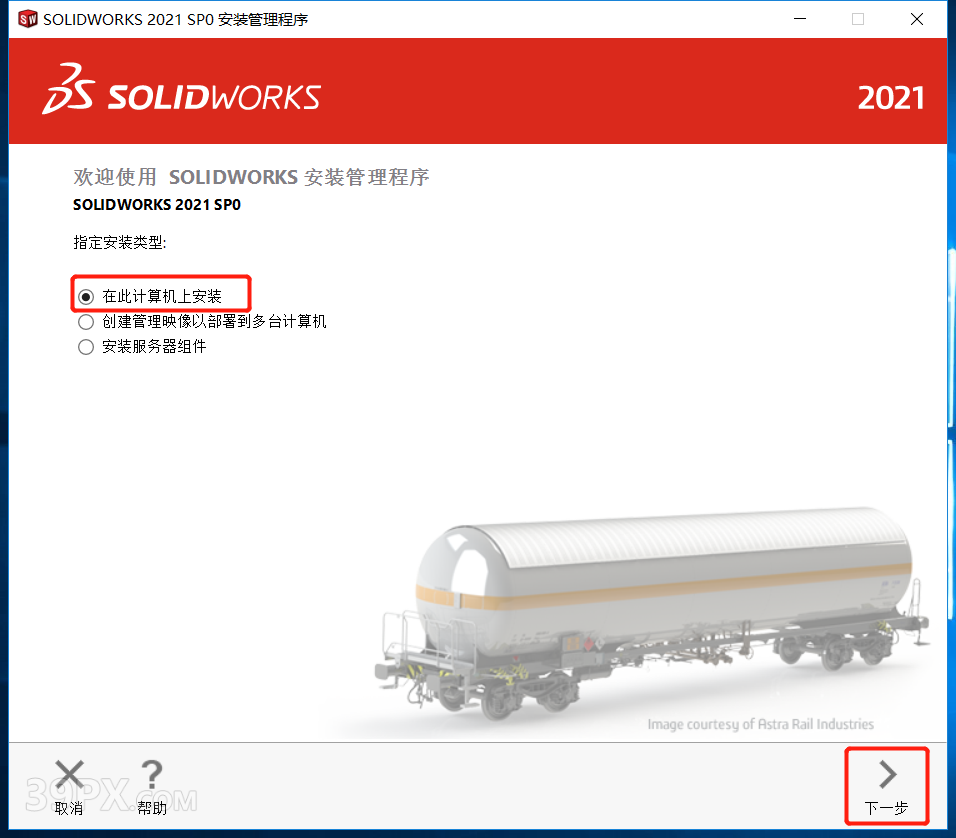Click the tank rail car image
The width and height of the screenshot is (956, 838).
pyautogui.click(x=651, y=613)
